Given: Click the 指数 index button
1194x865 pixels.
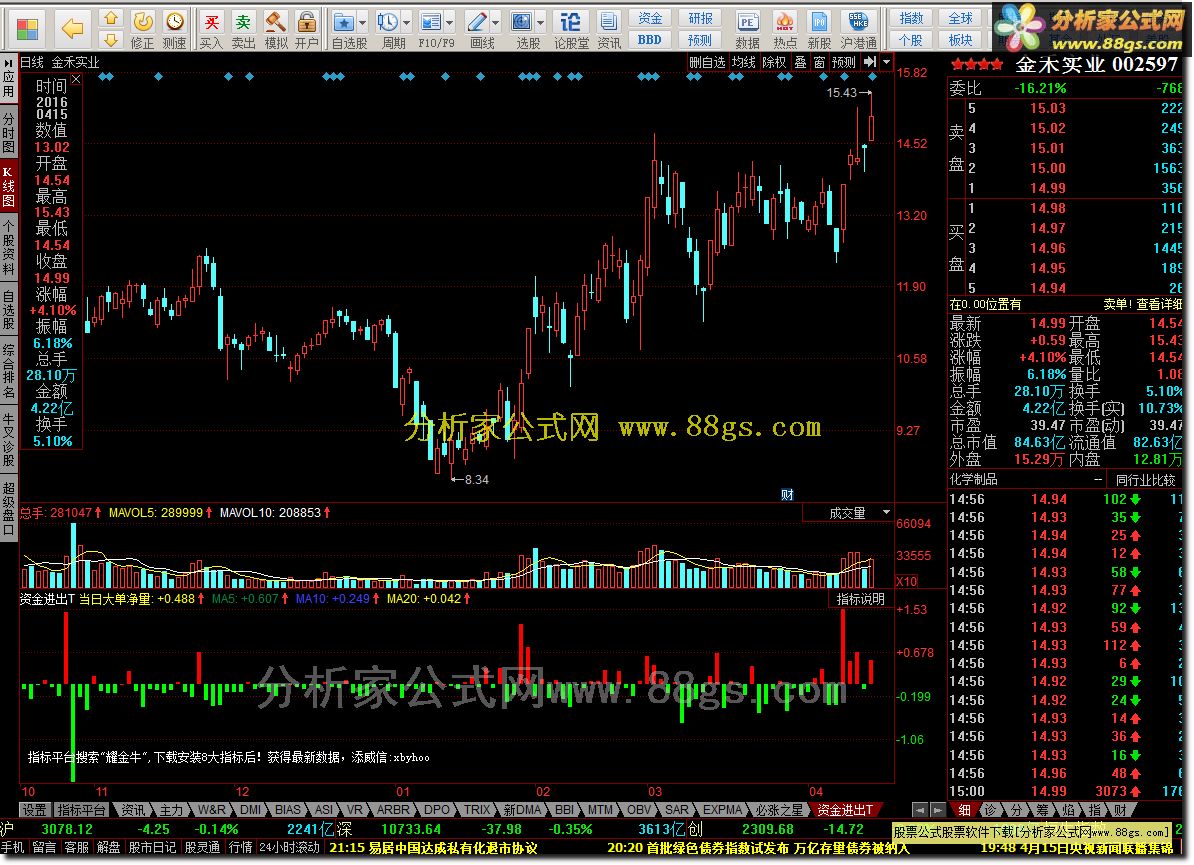Looking at the screenshot, I should 911,18.
